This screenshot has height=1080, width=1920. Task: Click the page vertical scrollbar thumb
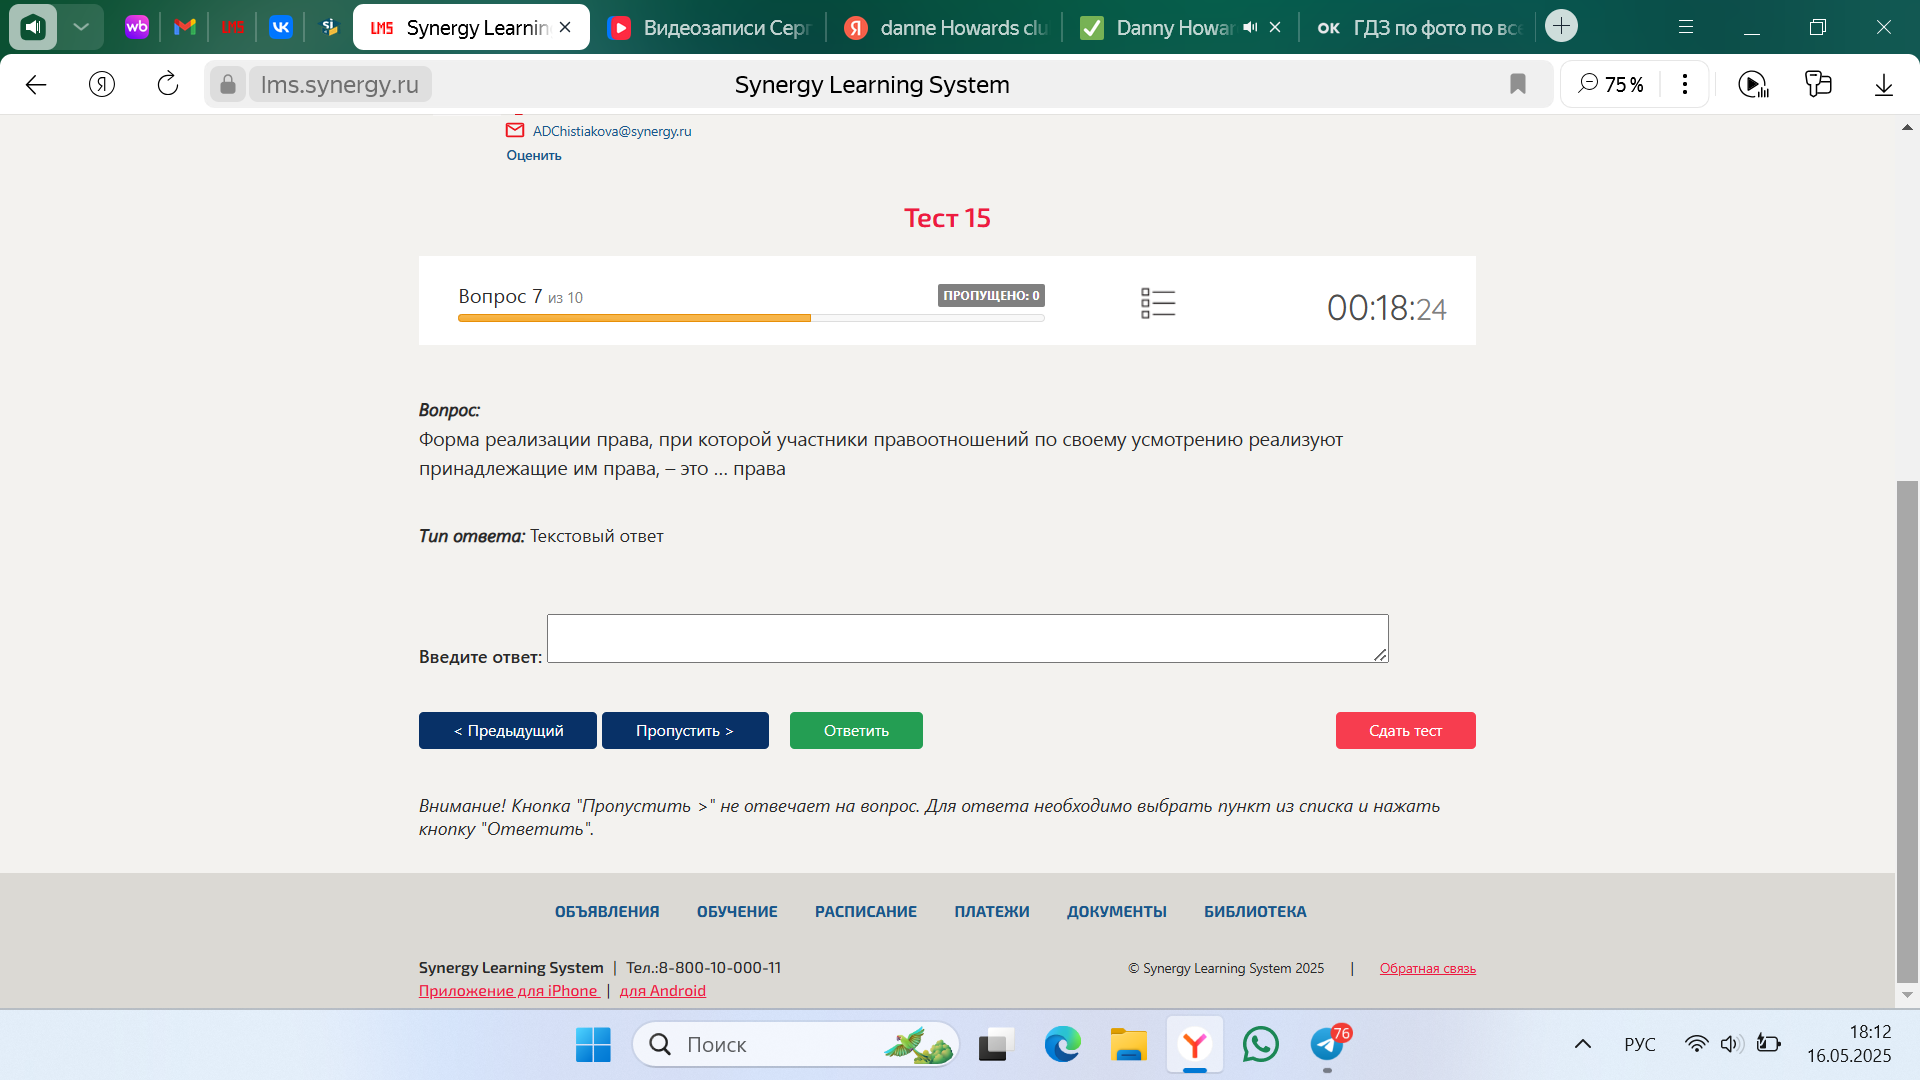(x=1907, y=732)
